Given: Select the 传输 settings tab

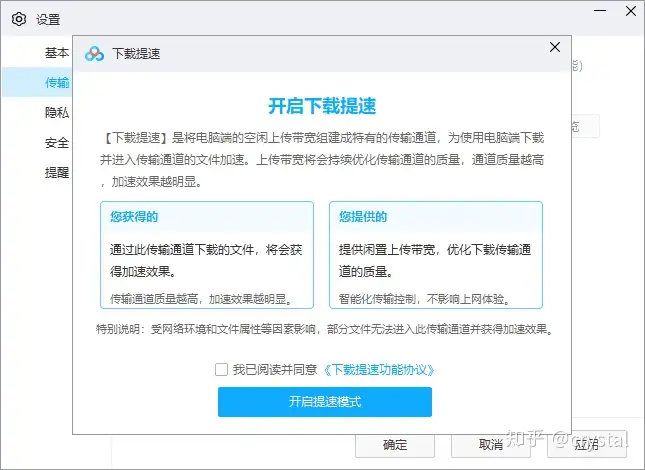Looking at the screenshot, I should pyautogui.click(x=37, y=83).
